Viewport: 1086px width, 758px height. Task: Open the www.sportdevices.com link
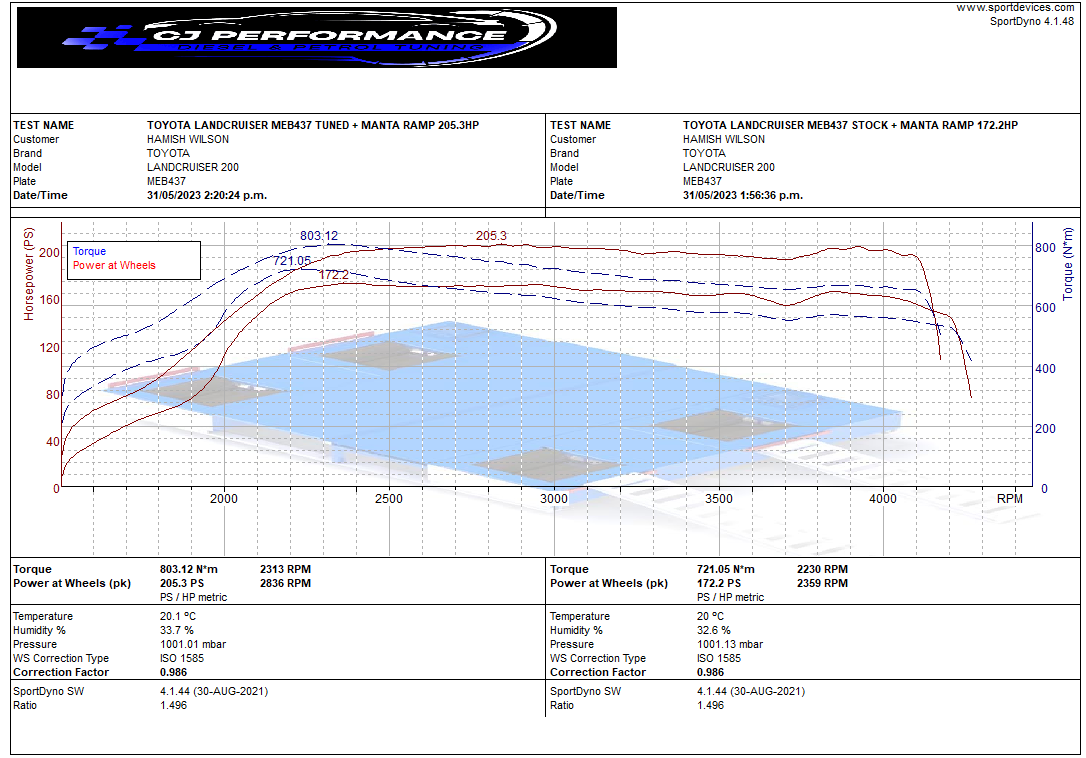tap(1015, 7)
